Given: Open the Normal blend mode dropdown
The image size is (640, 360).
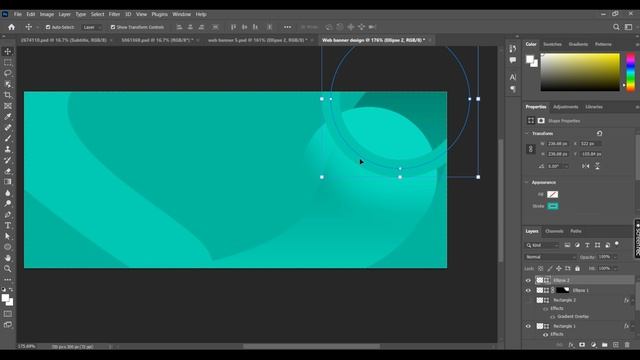Looking at the screenshot, I should point(550,257).
